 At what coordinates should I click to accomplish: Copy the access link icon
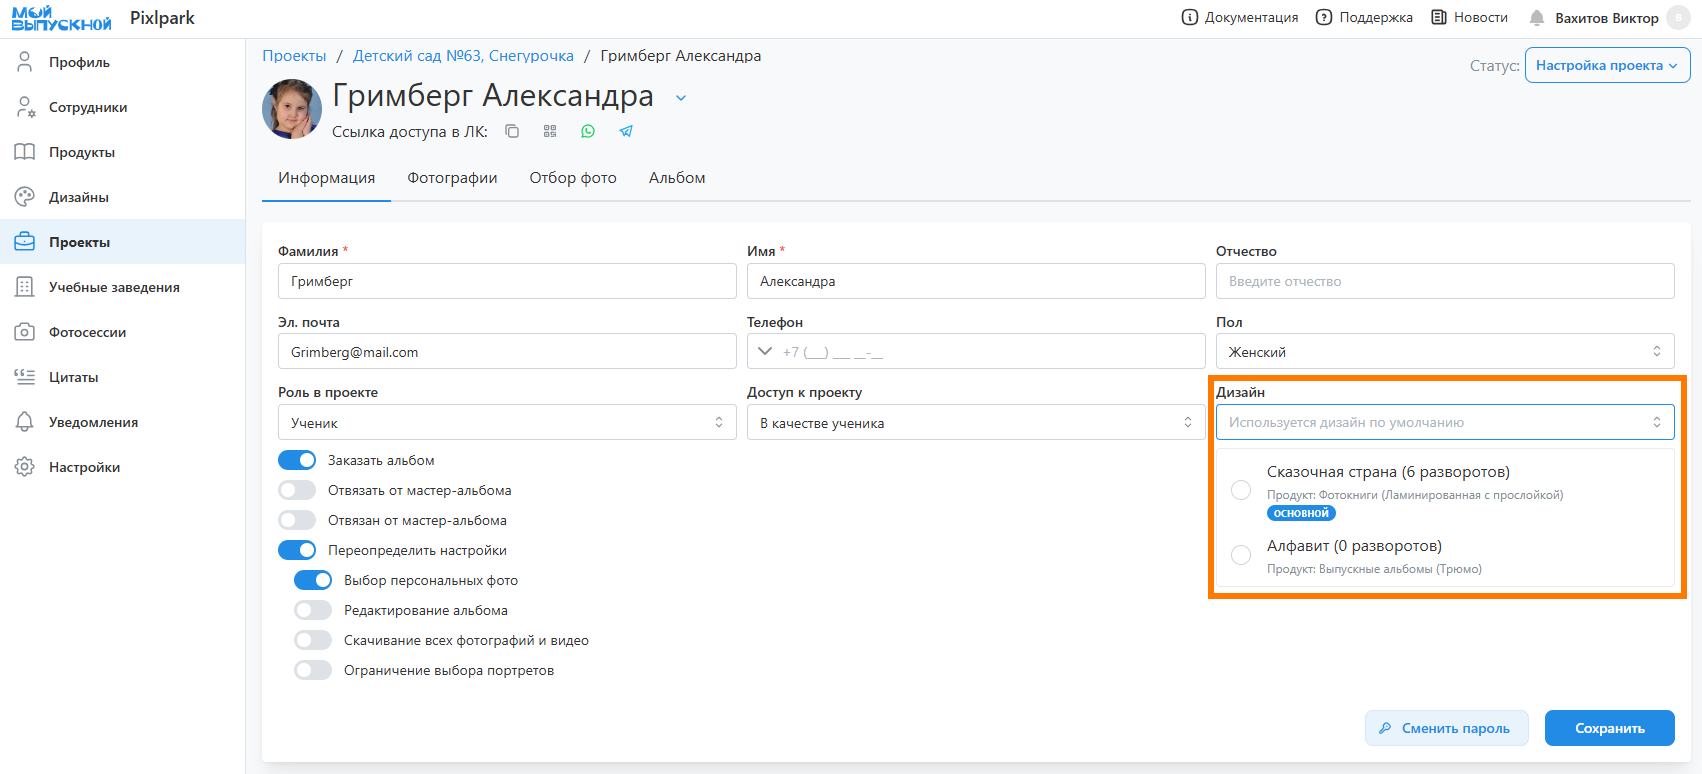512,131
